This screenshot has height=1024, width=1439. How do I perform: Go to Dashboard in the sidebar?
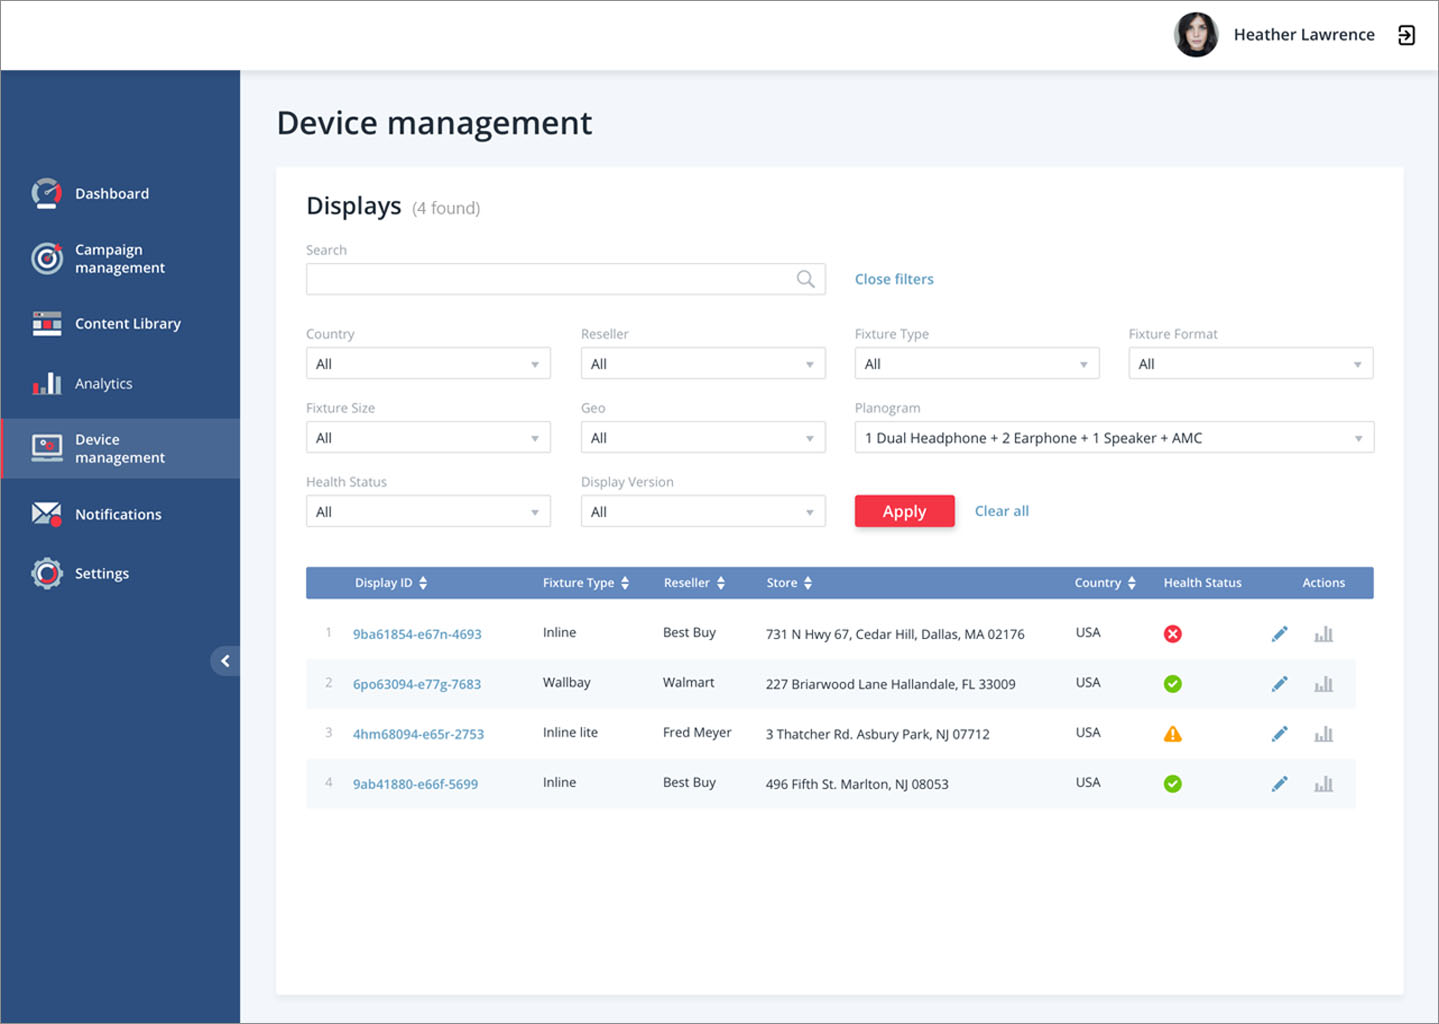(111, 194)
